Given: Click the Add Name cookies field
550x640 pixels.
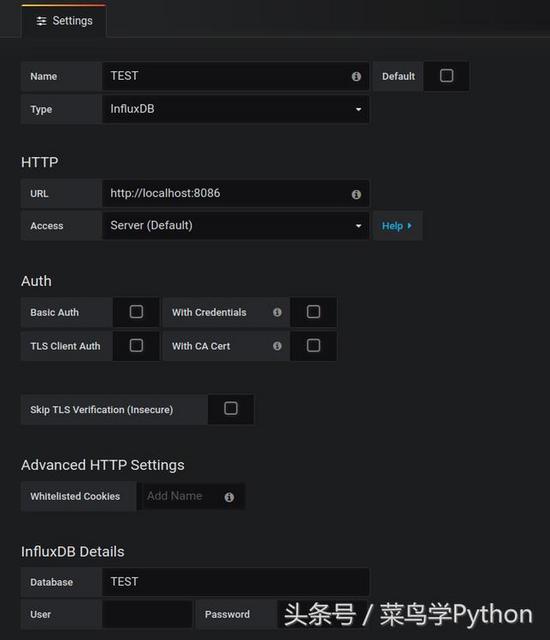Looking at the screenshot, I should [183, 496].
